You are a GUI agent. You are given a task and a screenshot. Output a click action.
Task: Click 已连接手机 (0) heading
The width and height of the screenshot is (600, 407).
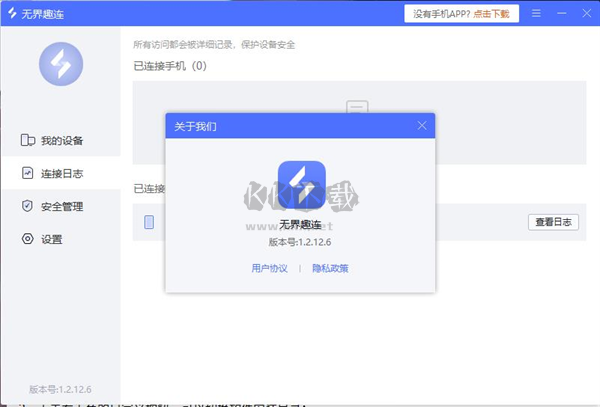point(170,66)
